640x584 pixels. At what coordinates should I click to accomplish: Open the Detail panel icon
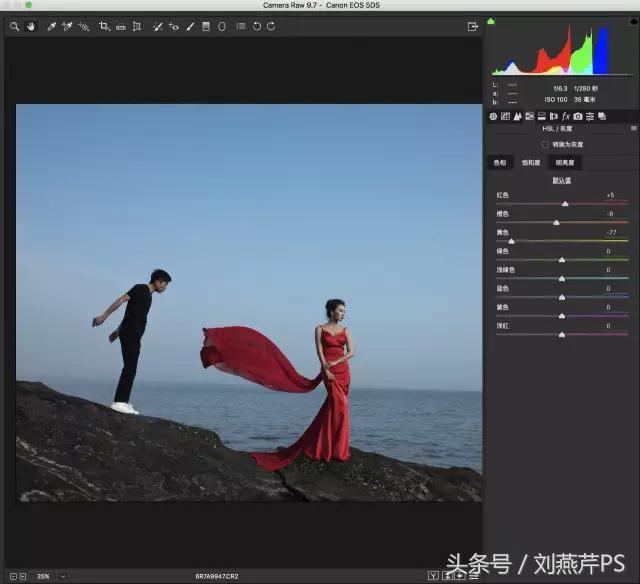(518, 116)
